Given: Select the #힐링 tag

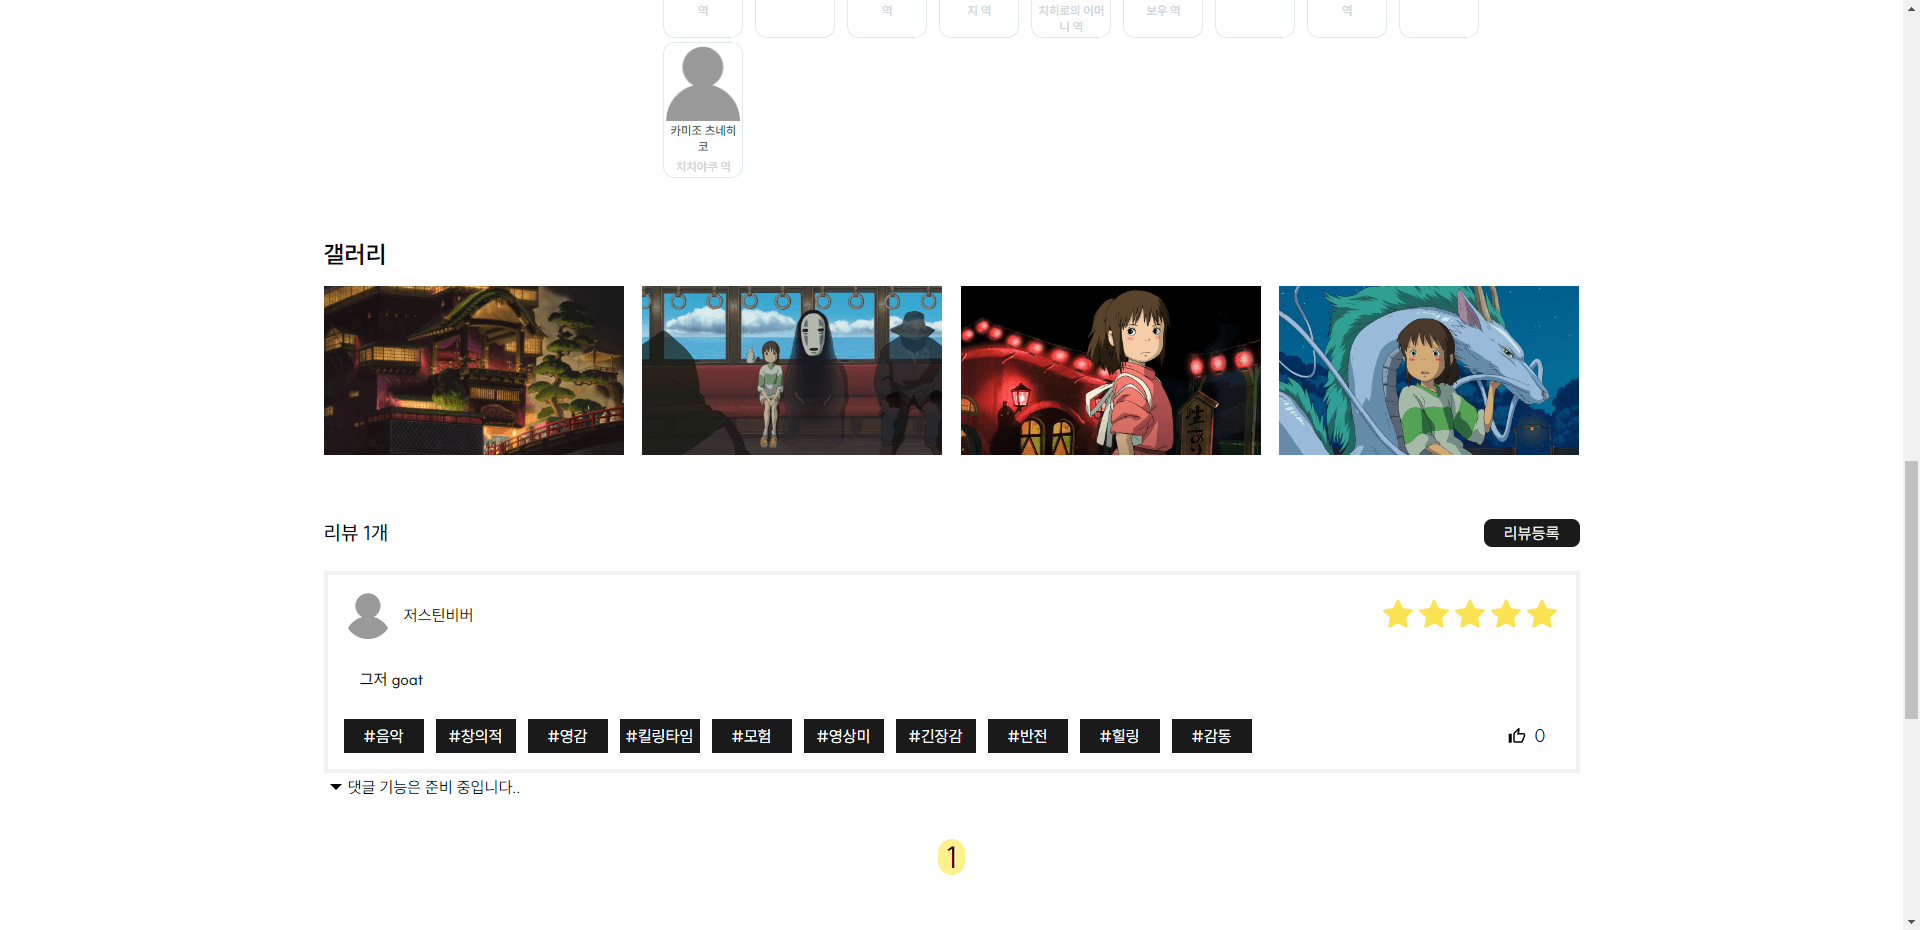Looking at the screenshot, I should click(x=1120, y=736).
